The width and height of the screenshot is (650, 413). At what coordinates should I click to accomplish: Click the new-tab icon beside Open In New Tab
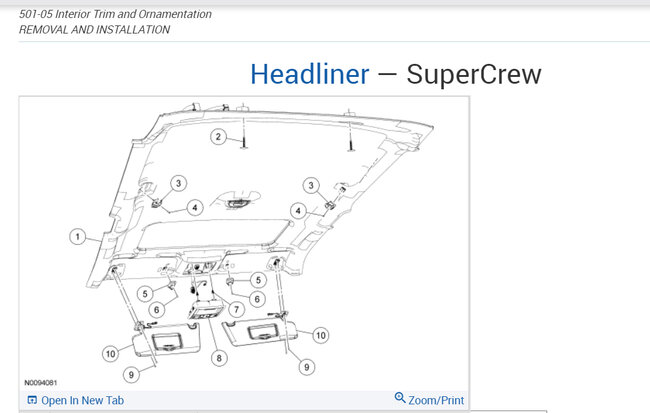(32, 400)
